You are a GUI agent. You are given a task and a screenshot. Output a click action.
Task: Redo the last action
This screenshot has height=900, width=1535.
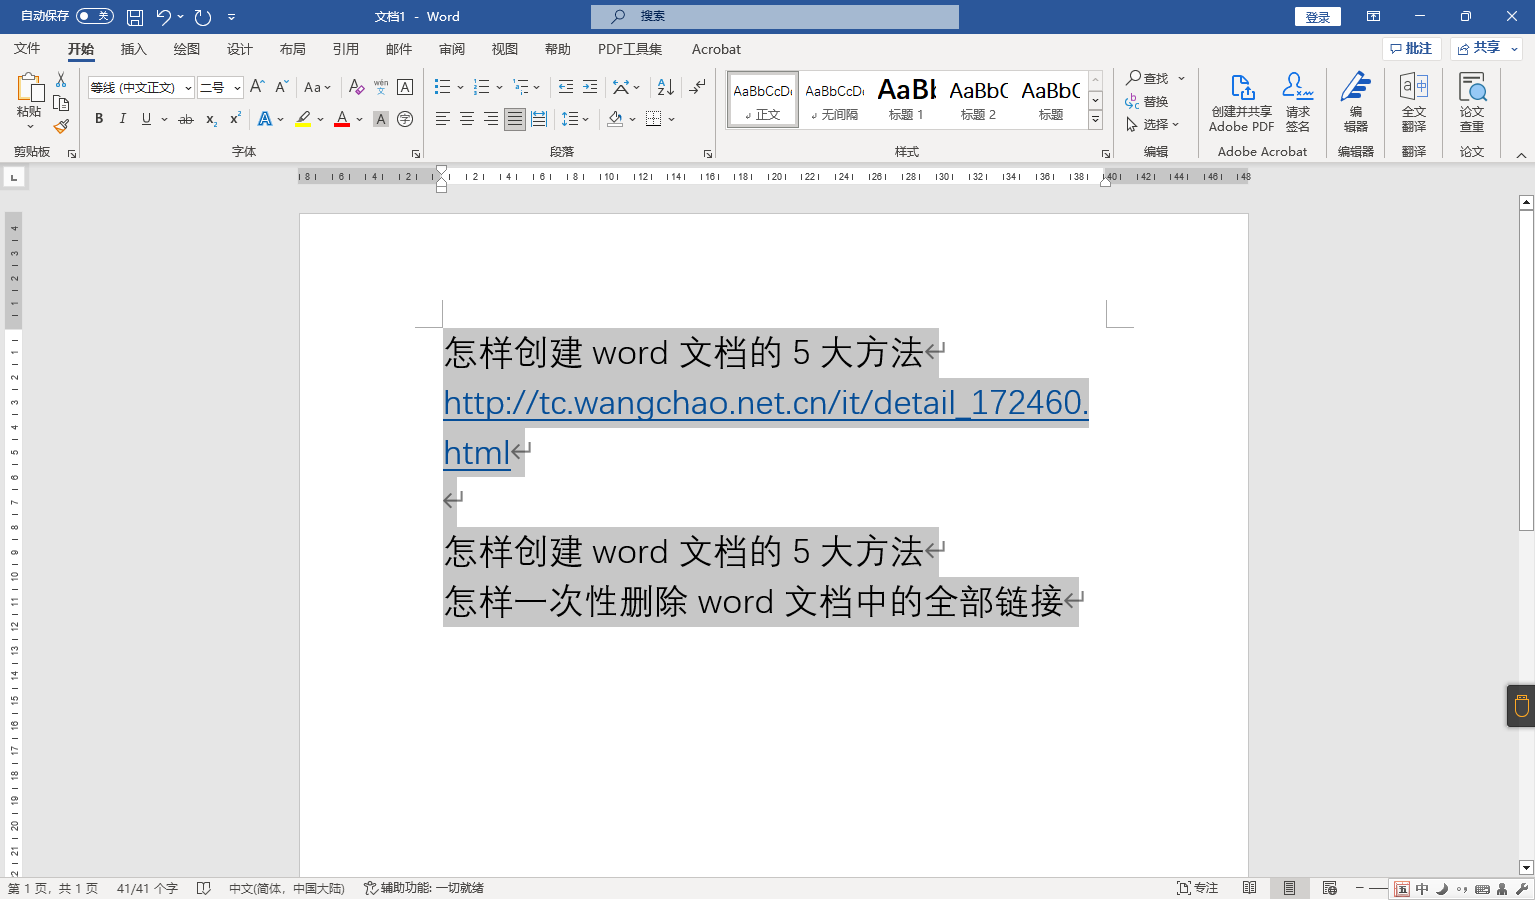pos(203,17)
